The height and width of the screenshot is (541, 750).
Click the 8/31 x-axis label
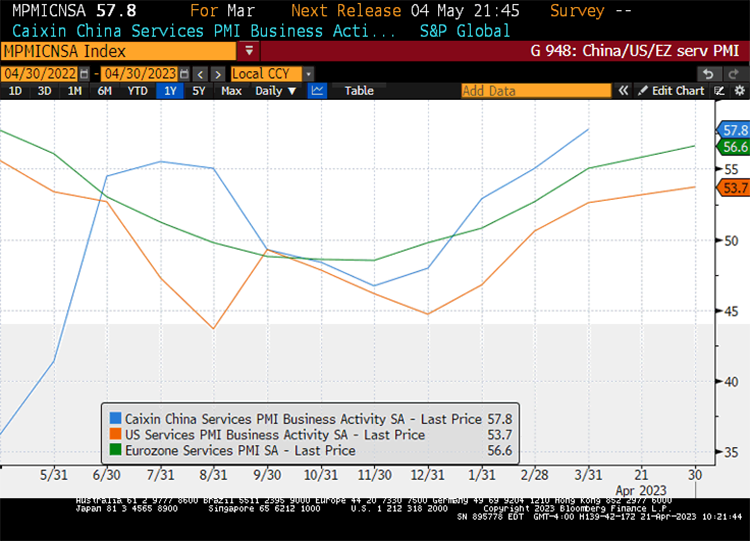click(213, 475)
